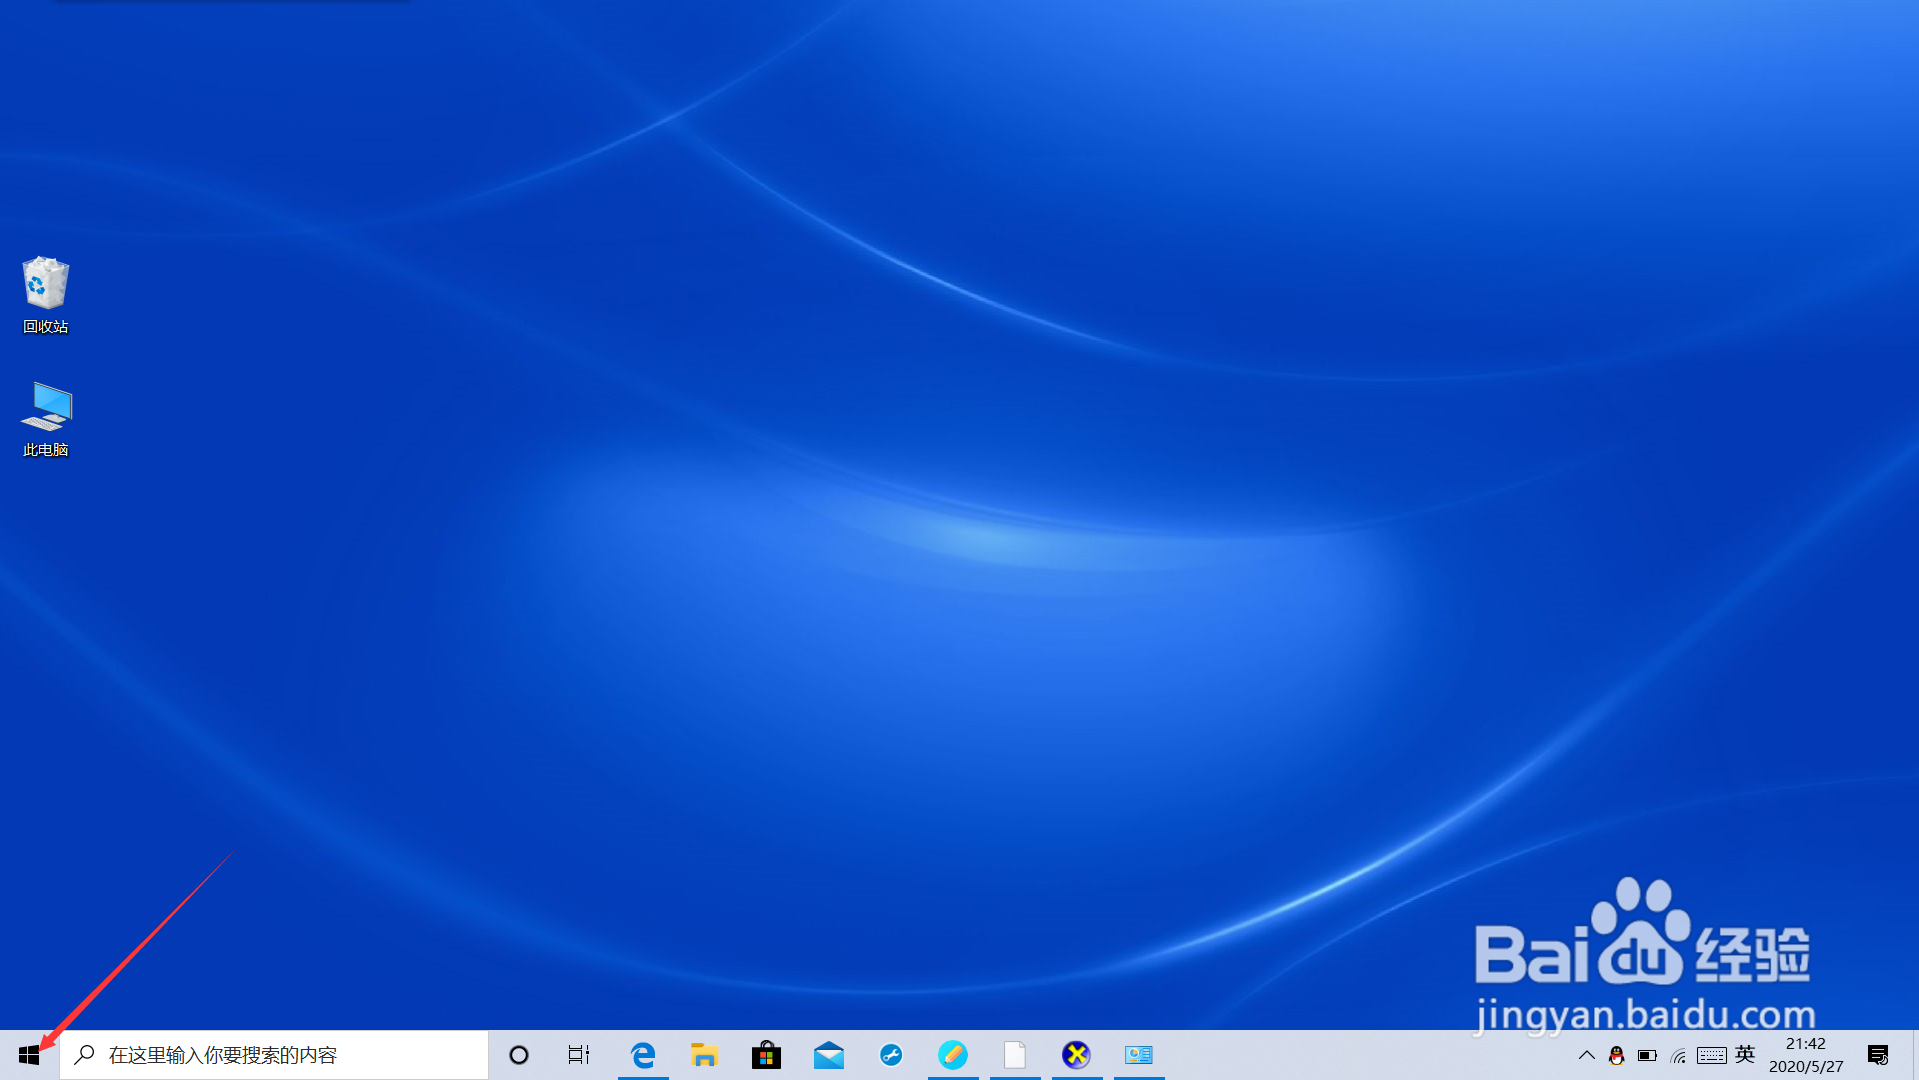Open the Windows Start menu
Viewport: 1919px width, 1080px height.
coord(29,1055)
